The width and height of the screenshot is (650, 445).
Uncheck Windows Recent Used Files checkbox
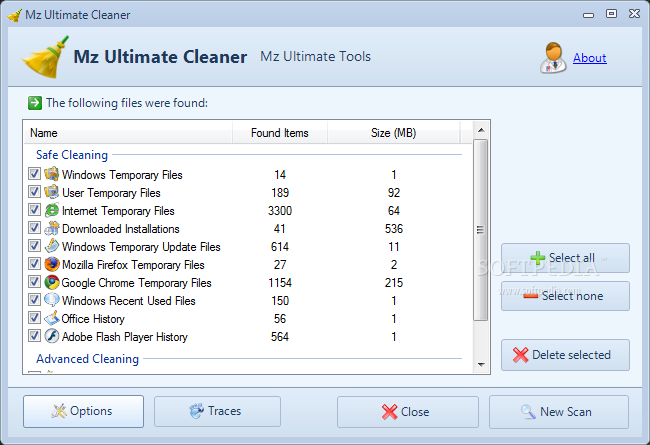click(x=34, y=299)
